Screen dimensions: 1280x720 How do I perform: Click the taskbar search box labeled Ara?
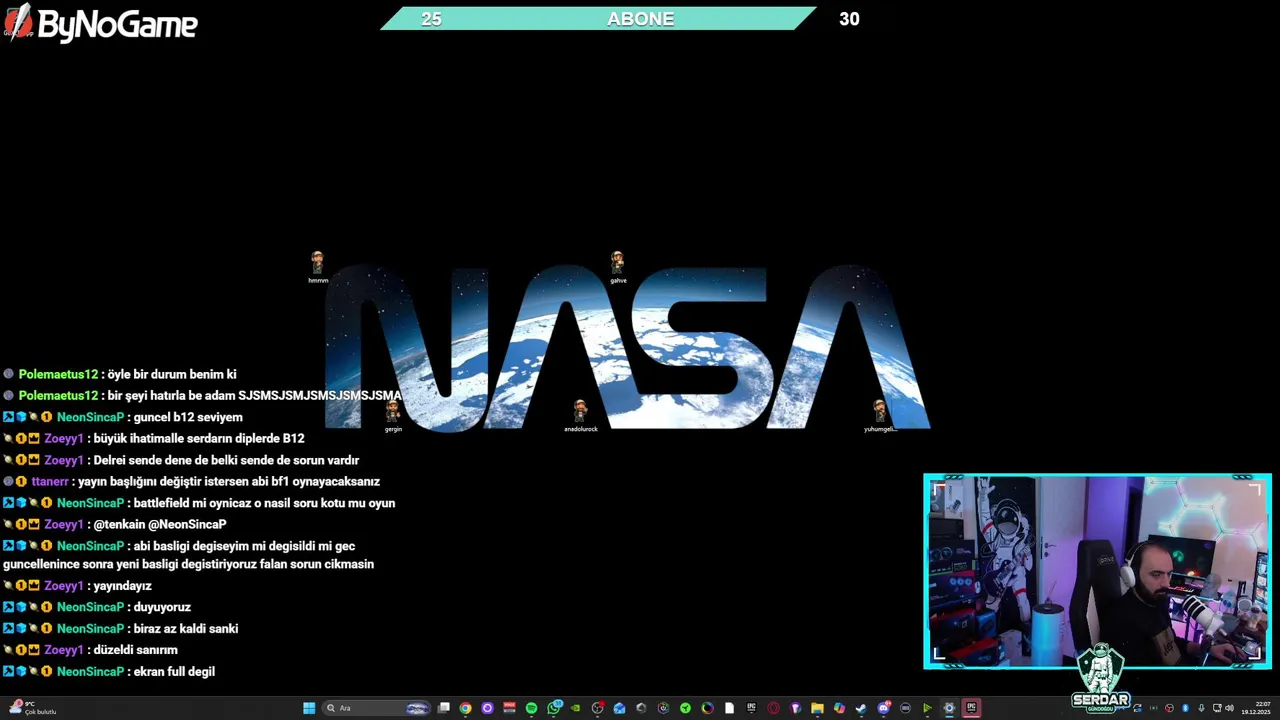click(376, 708)
